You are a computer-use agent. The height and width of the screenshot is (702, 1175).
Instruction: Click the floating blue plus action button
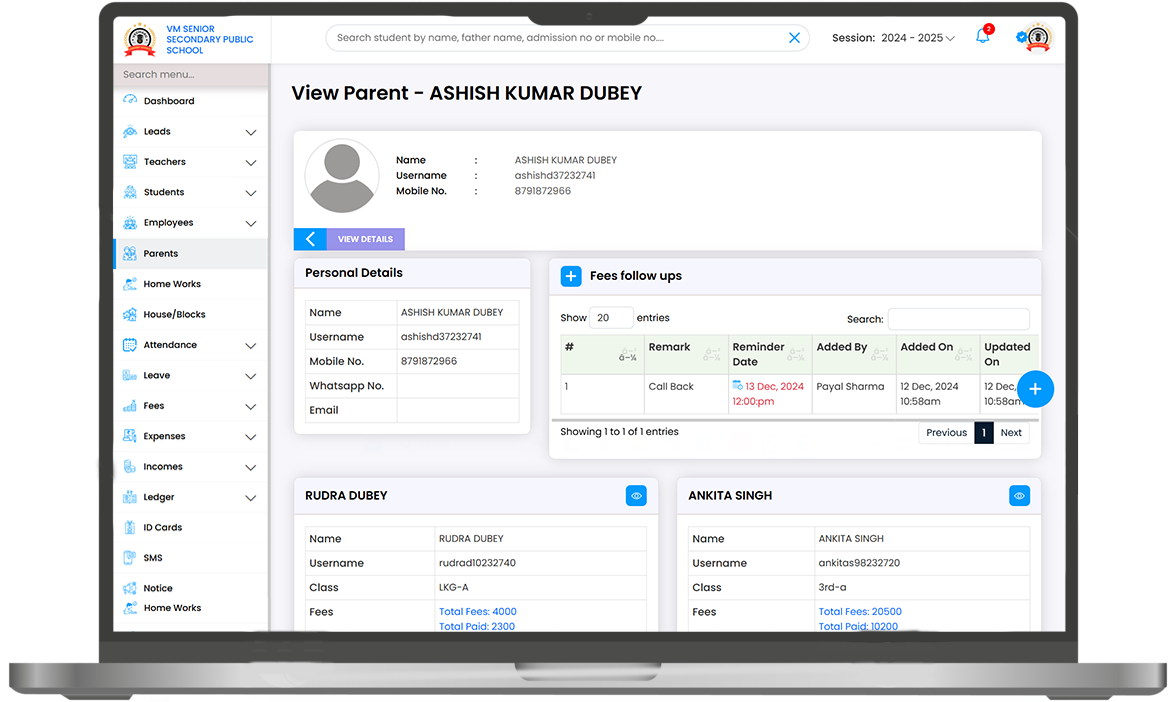[1036, 389]
